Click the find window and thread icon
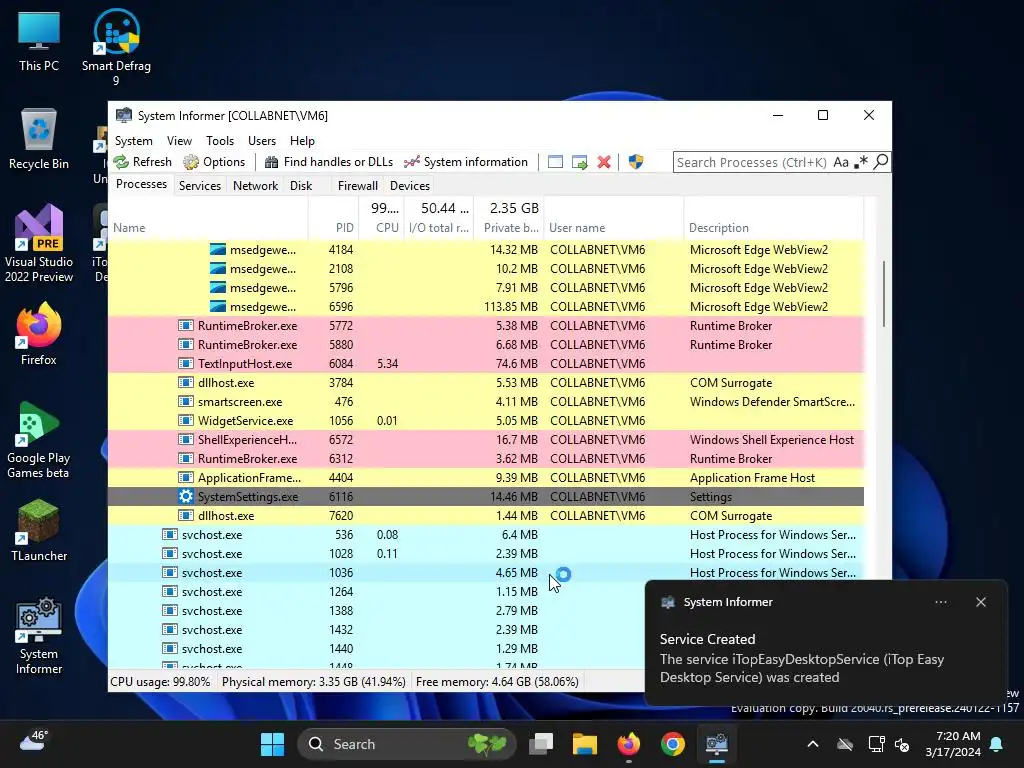 point(579,162)
